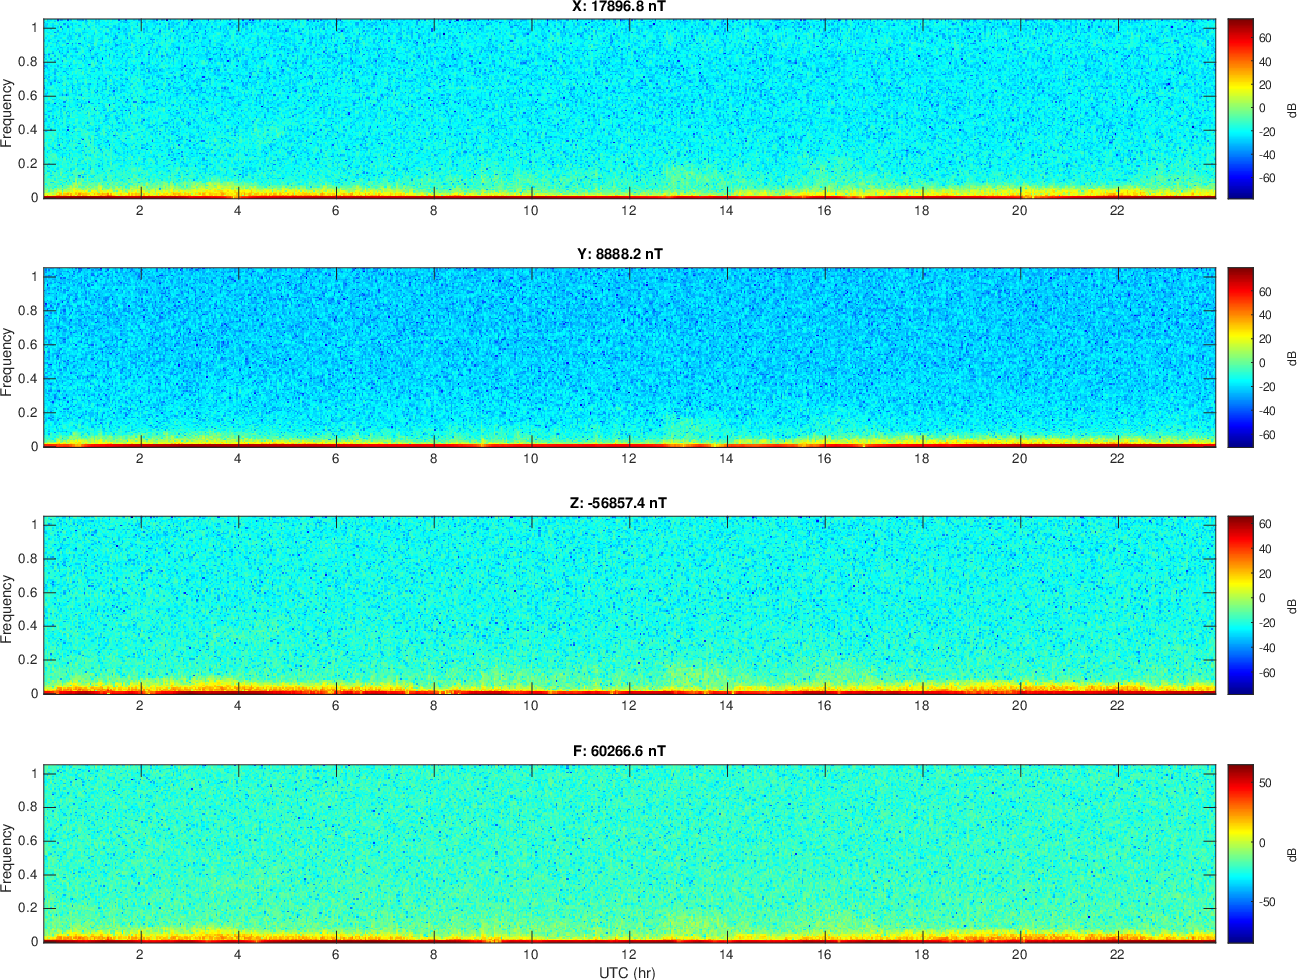Click the Frequency label of the Y plot

coord(8,361)
